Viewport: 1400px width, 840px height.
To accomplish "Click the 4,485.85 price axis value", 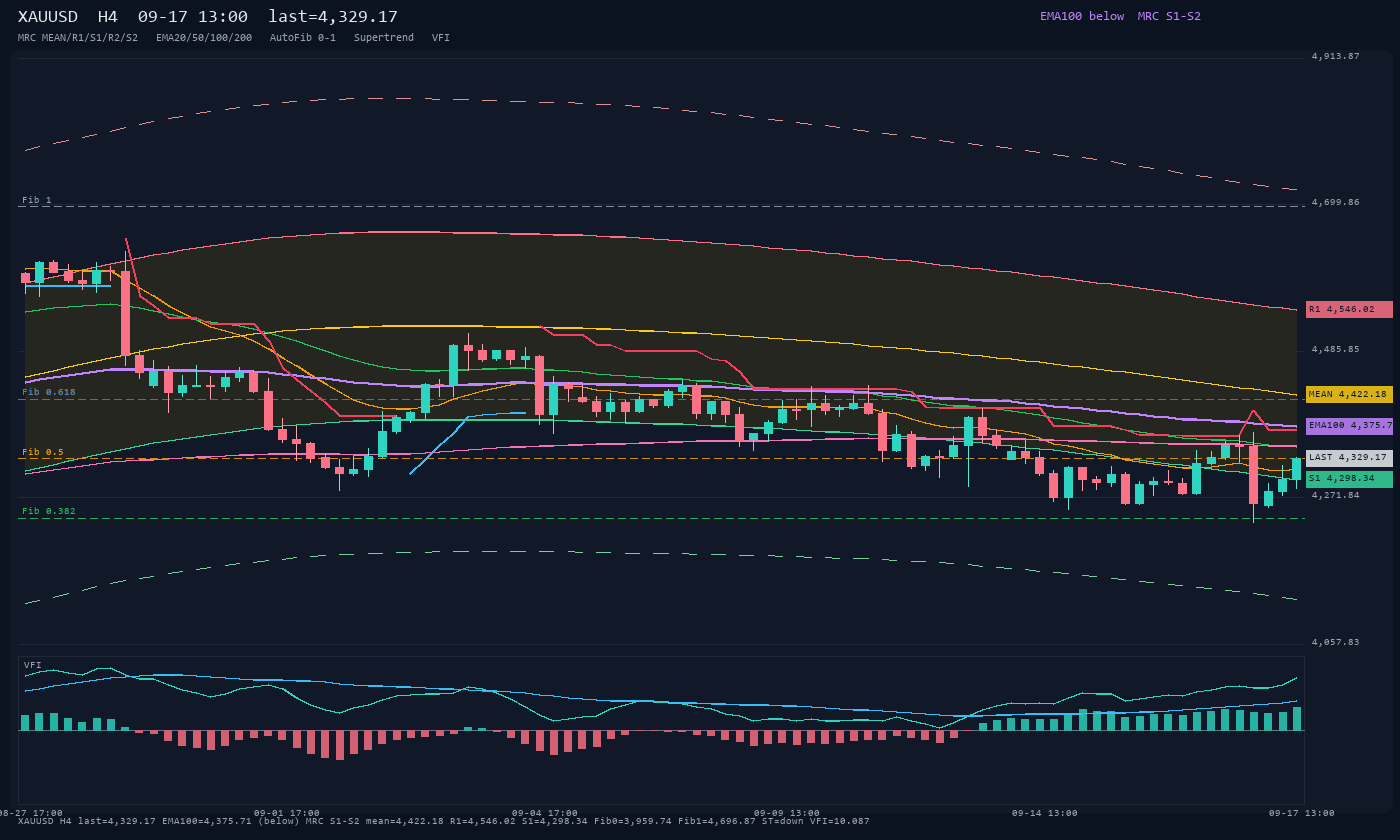I will click(1336, 349).
